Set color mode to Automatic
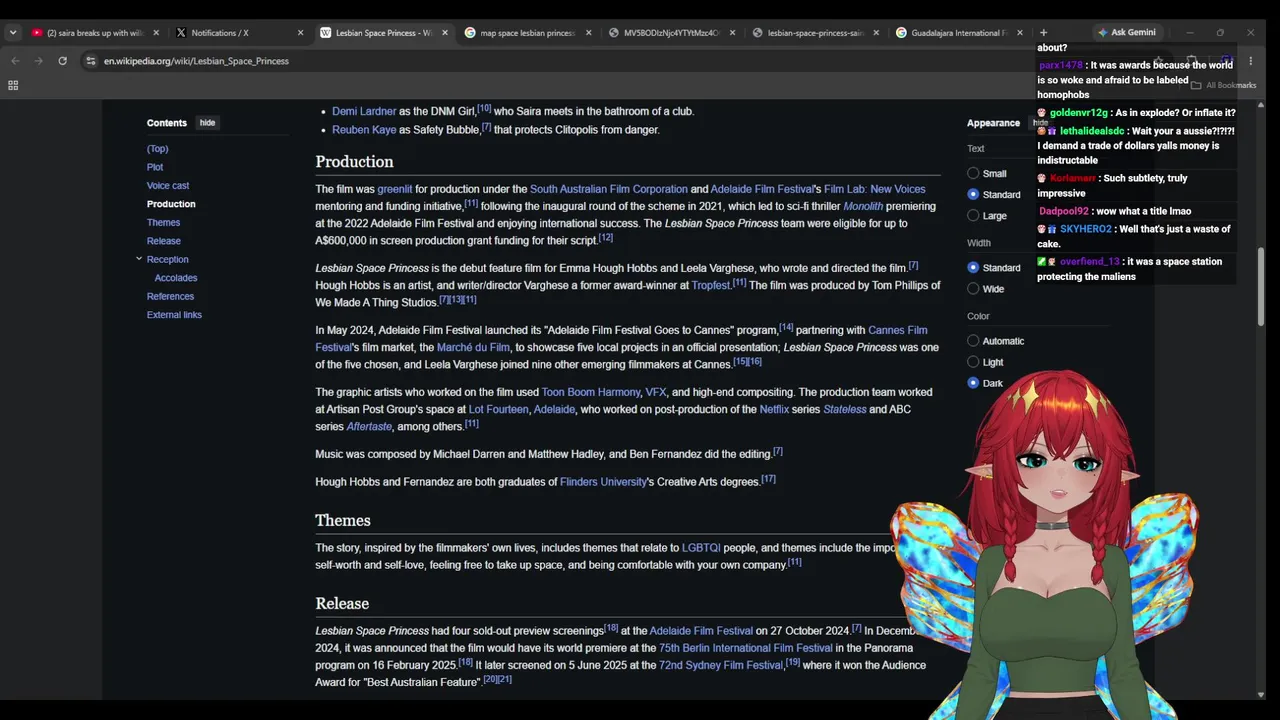The height and width of the screenshot is (720, 1280). click(973, 341)
